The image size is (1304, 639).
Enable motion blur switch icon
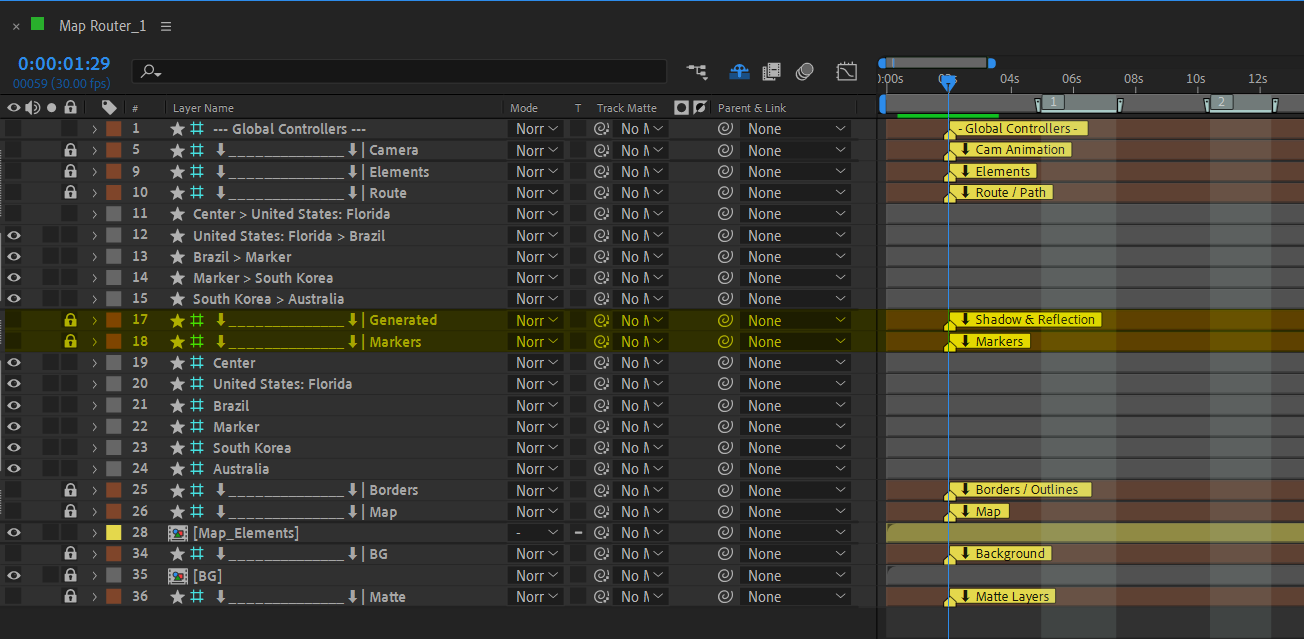(805, 72)
